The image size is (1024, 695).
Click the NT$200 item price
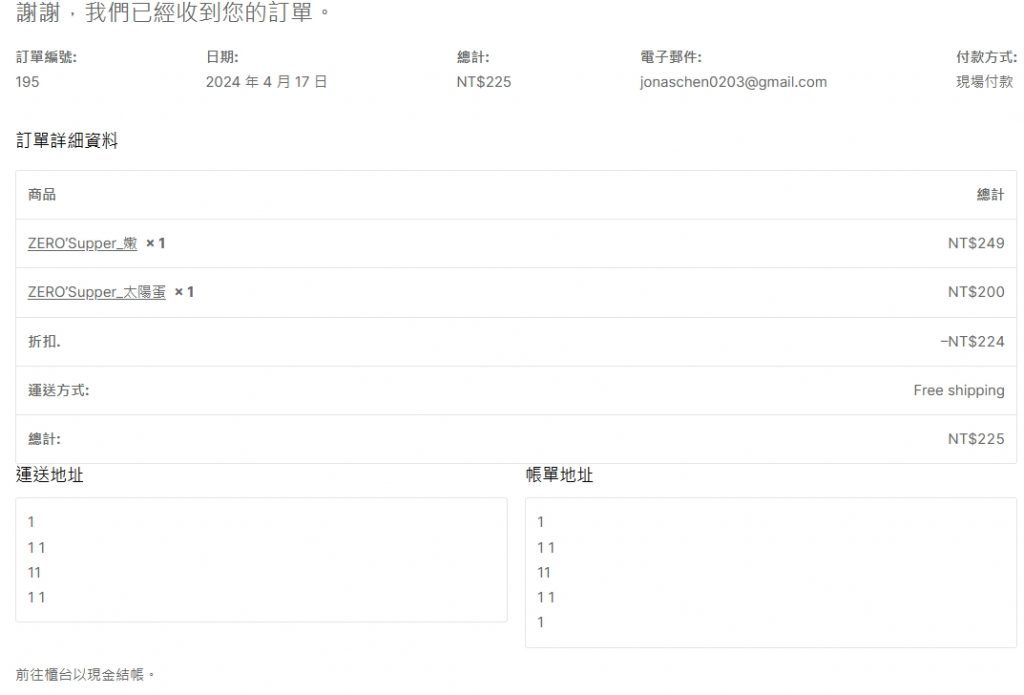[976, 292]
